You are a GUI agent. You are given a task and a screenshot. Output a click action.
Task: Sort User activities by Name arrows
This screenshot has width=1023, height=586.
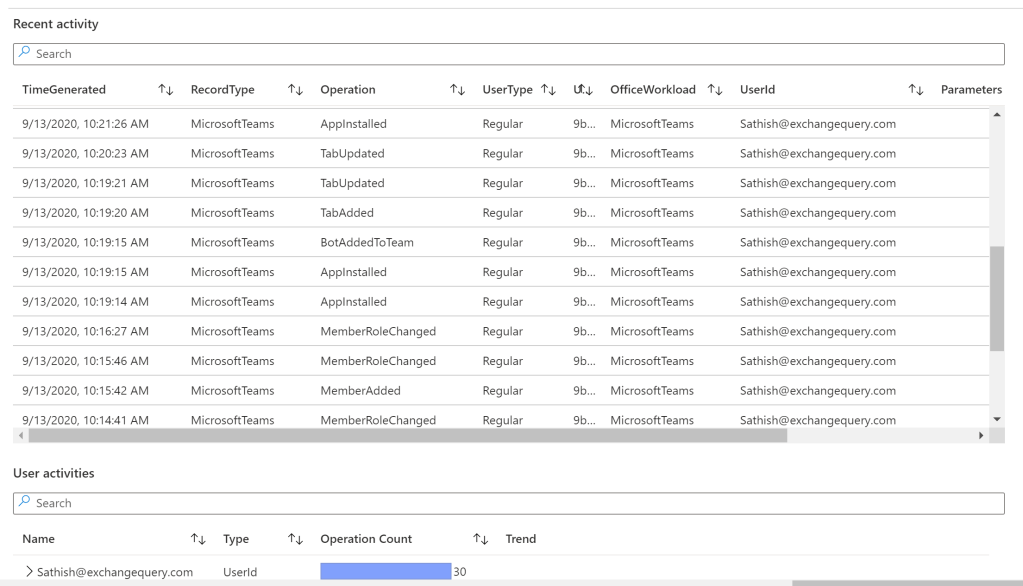pos(198,540)
